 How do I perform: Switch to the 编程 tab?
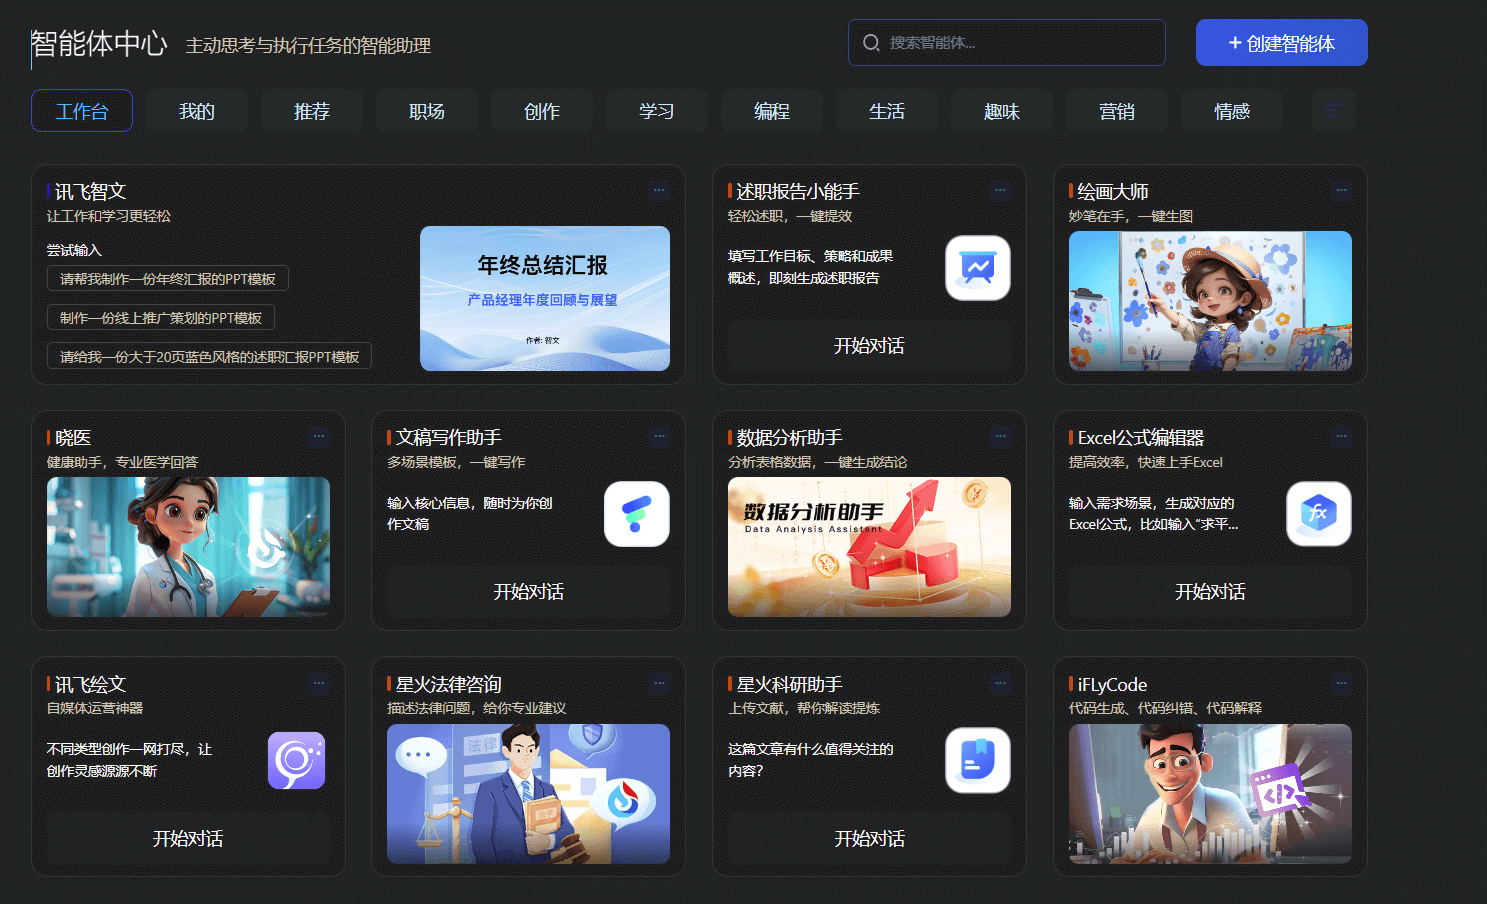pos(772,111)
